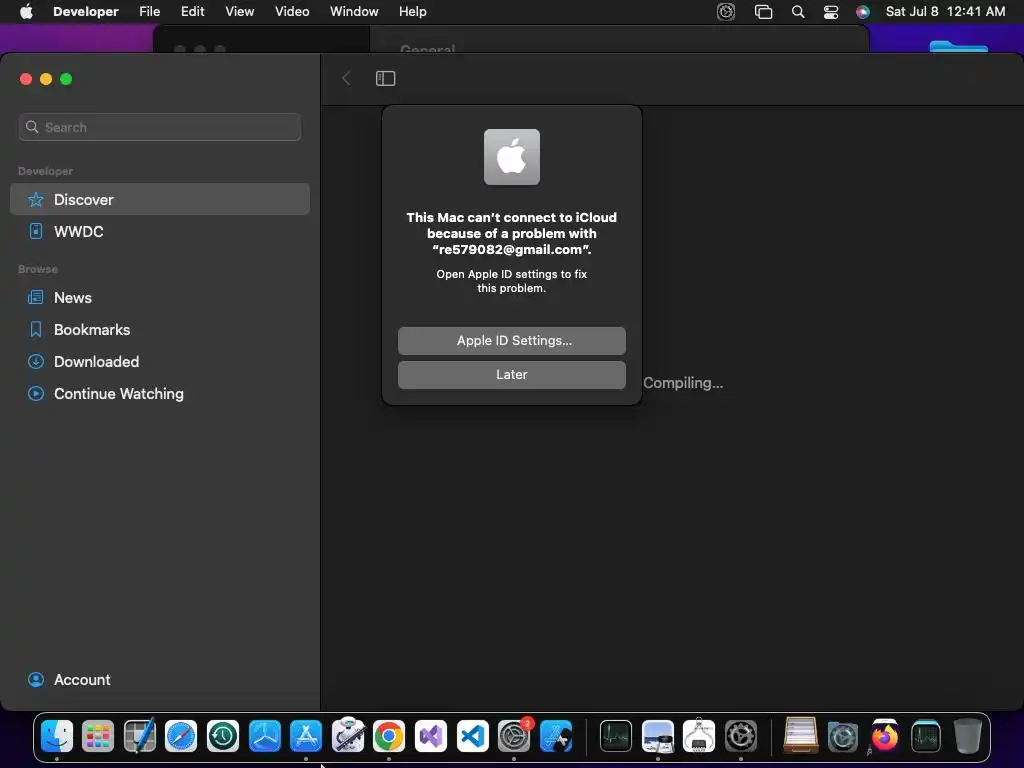This screenshot has width=1024, height=768.
Task: Open Spotlight search in menu bar
Action: pos(797,12)
